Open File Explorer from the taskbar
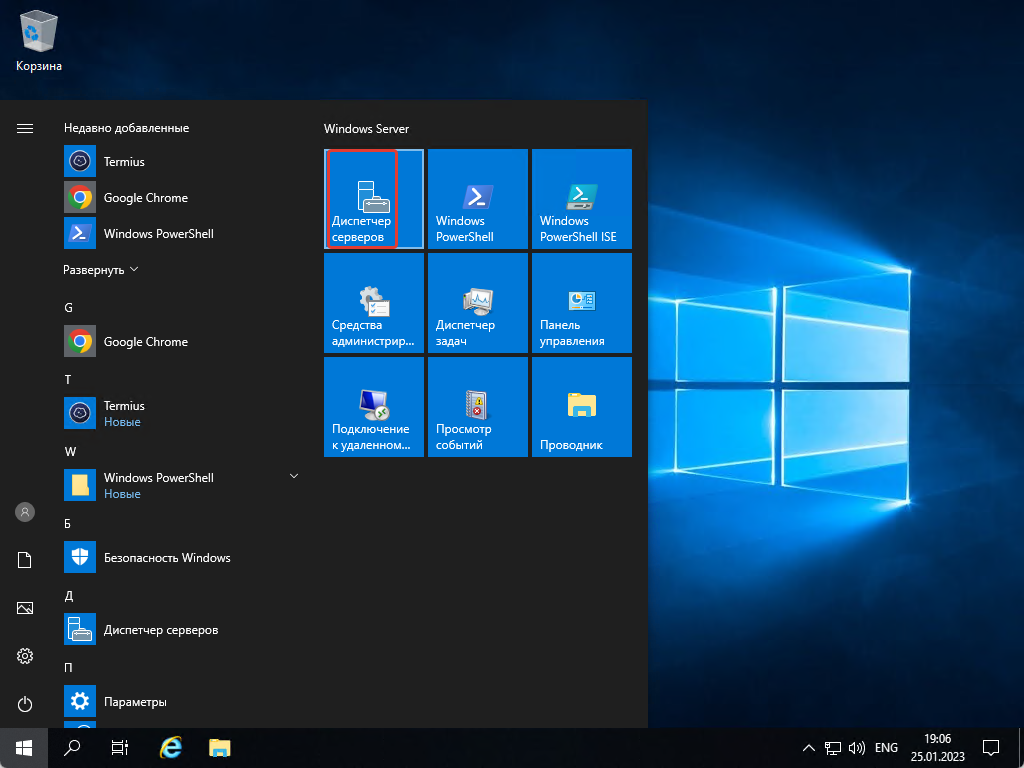 tap(220, 748)
